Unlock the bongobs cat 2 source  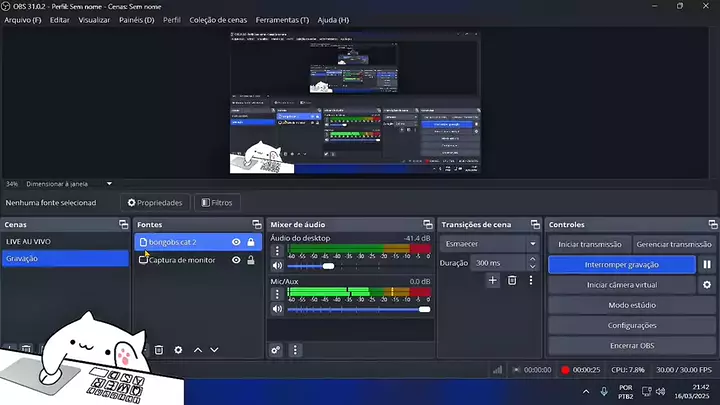[250, 242]
